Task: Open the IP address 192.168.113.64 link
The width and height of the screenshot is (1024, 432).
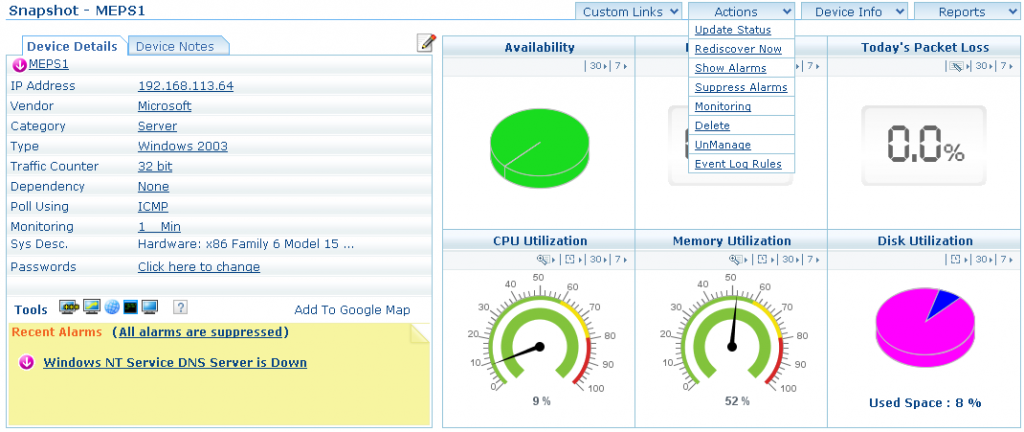Action: click(x=185, y=86)
